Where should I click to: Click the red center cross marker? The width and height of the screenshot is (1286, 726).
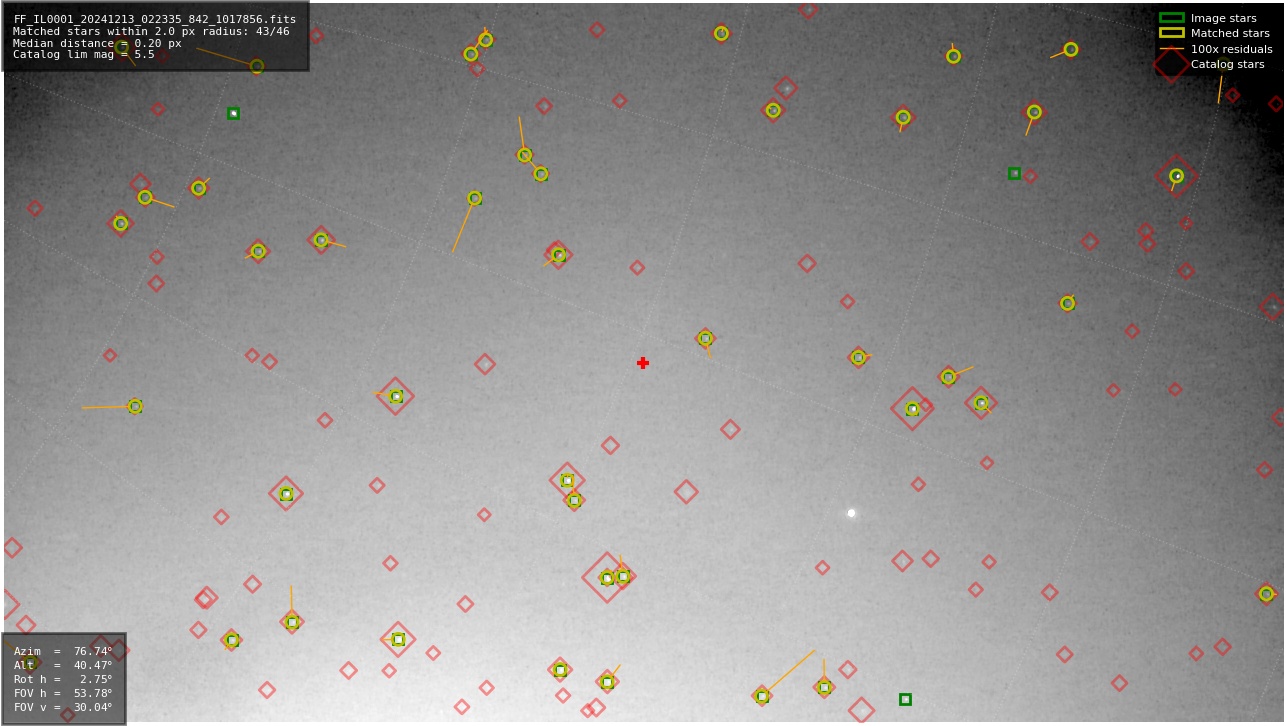[x=643, y=363]
